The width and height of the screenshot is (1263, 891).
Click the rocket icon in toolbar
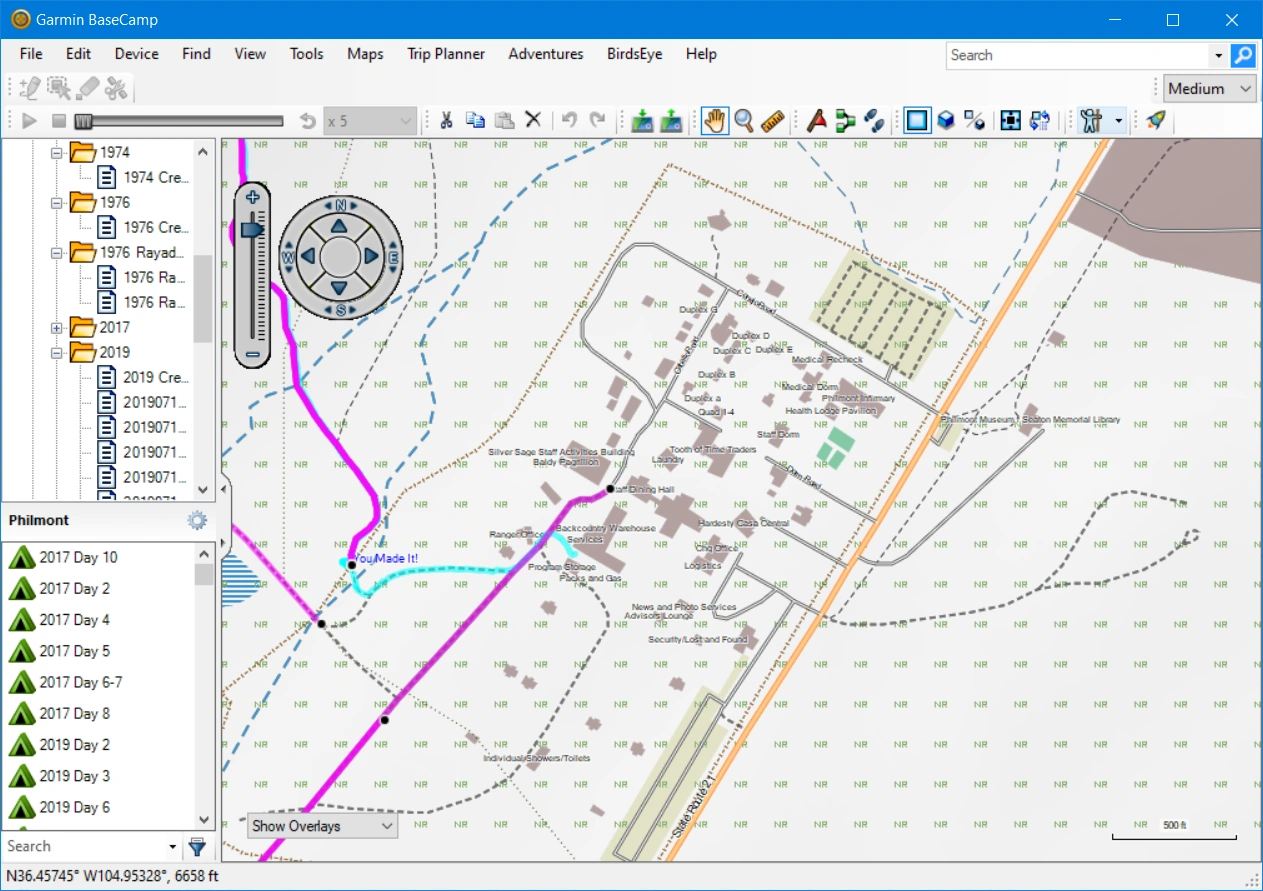tap(1156, 121)
